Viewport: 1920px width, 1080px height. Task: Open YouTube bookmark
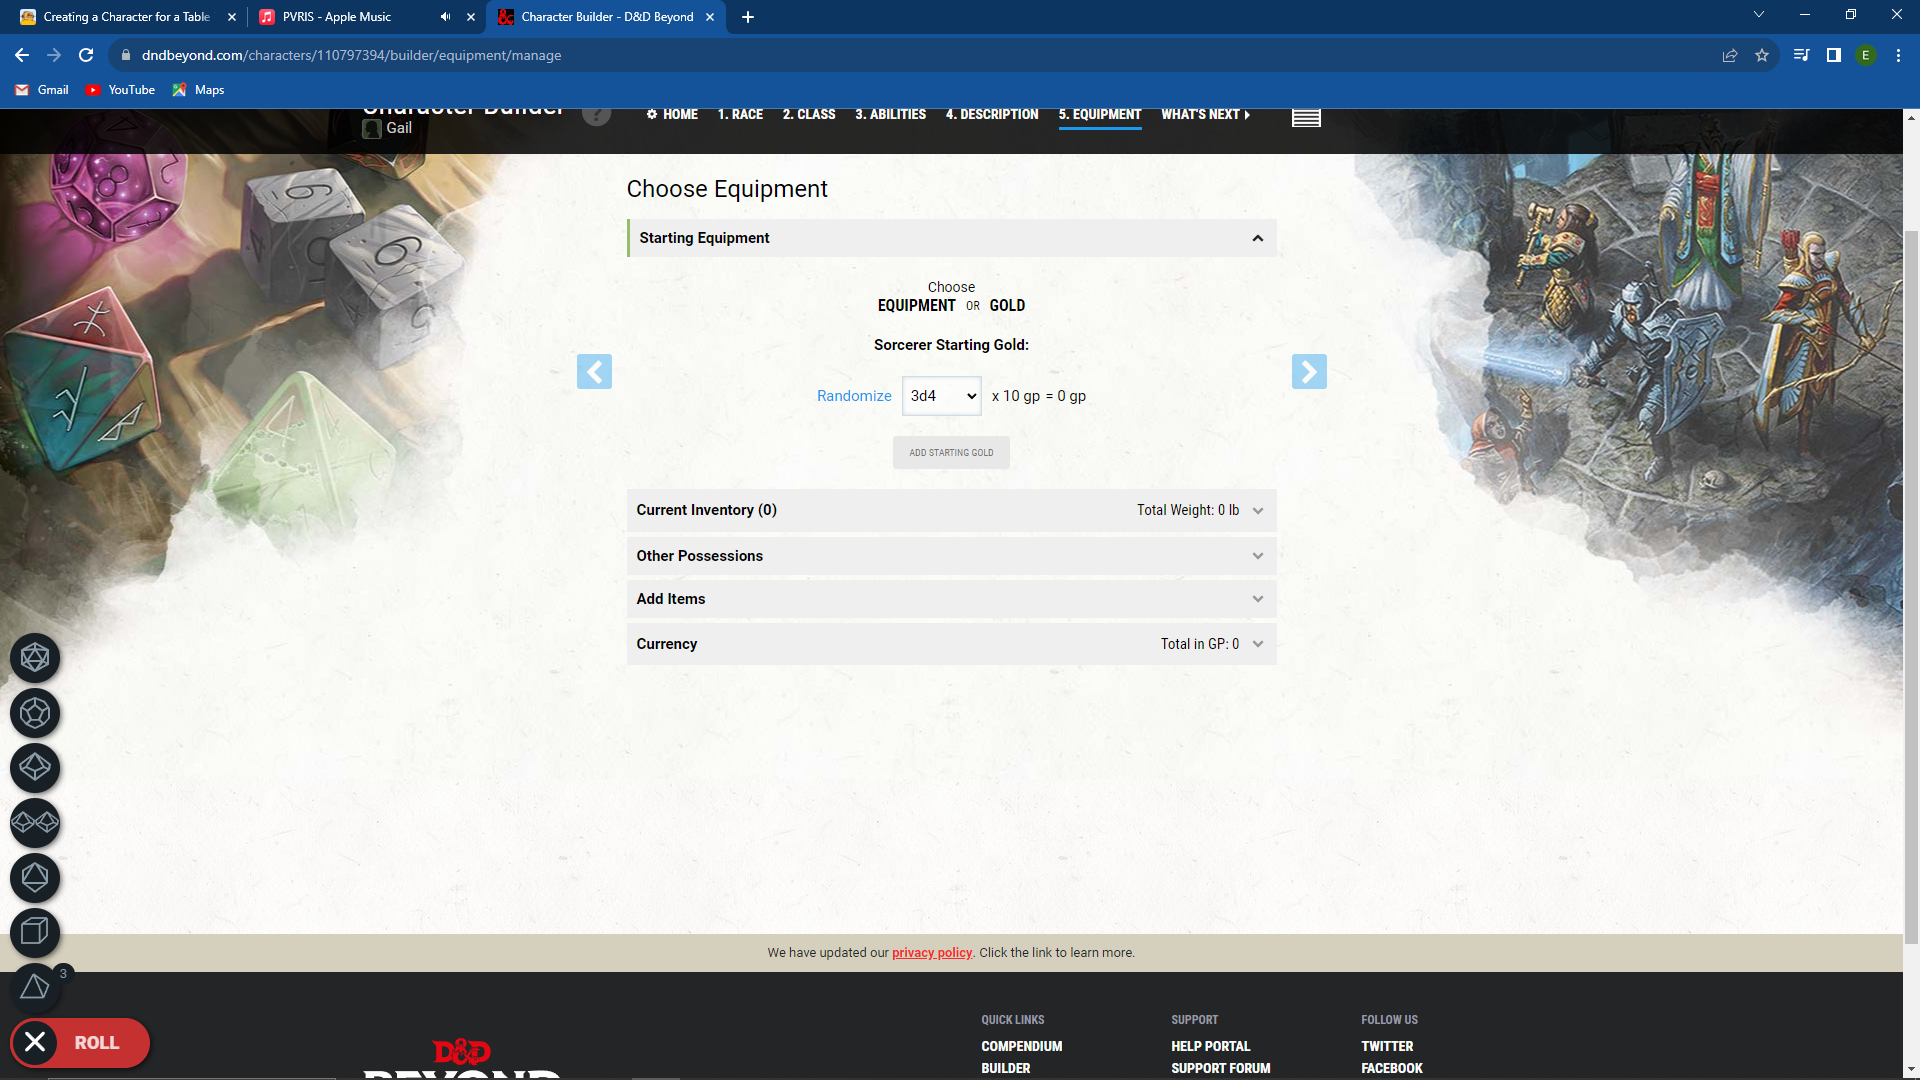(x=120, y=90)
